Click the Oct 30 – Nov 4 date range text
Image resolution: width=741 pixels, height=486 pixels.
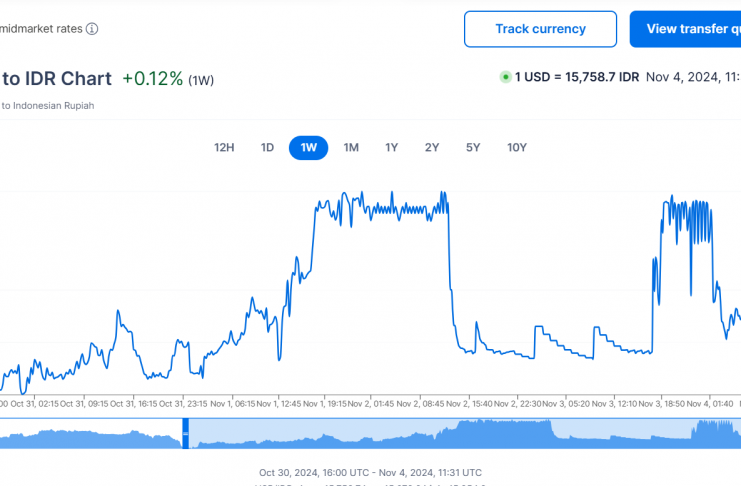tap(371, 472)
